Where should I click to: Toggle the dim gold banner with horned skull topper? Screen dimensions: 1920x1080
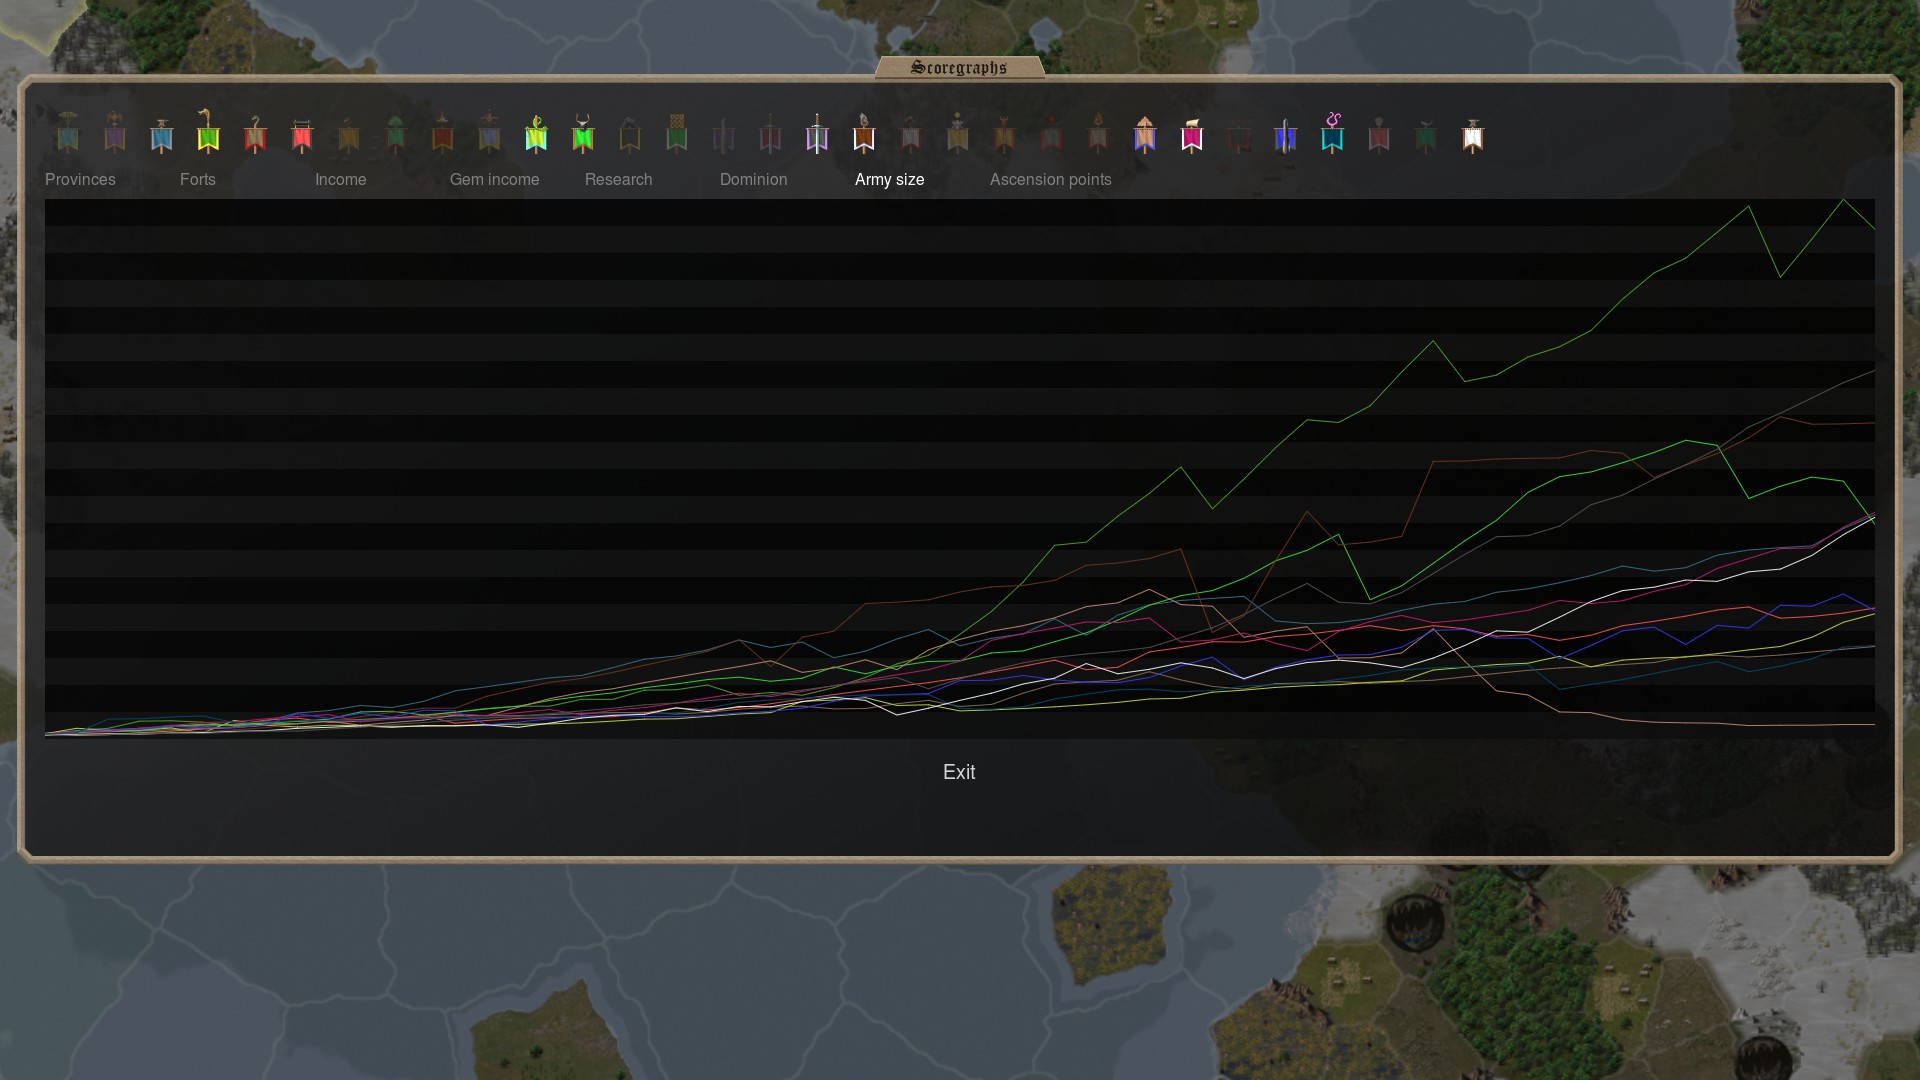pyautogui.click(x=1005, y=132)
